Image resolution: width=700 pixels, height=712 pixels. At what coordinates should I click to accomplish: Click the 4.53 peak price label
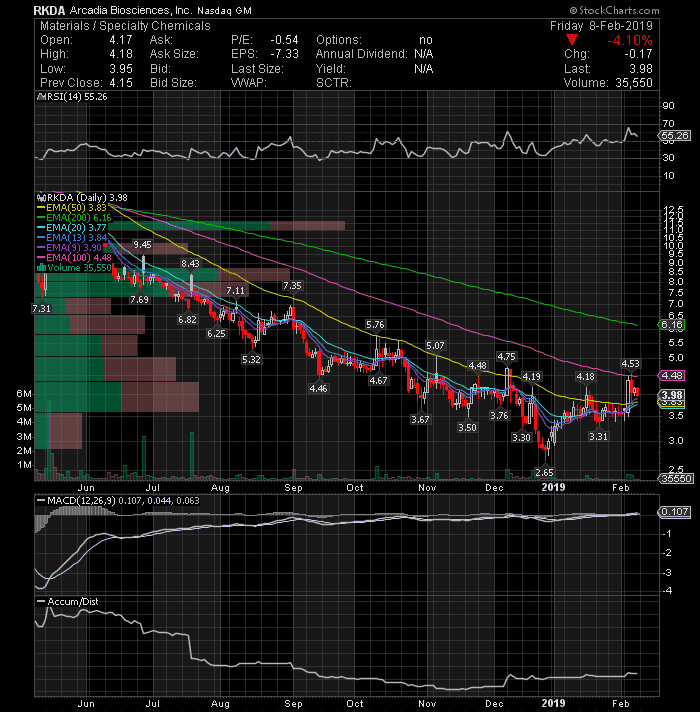coord(630,363)
